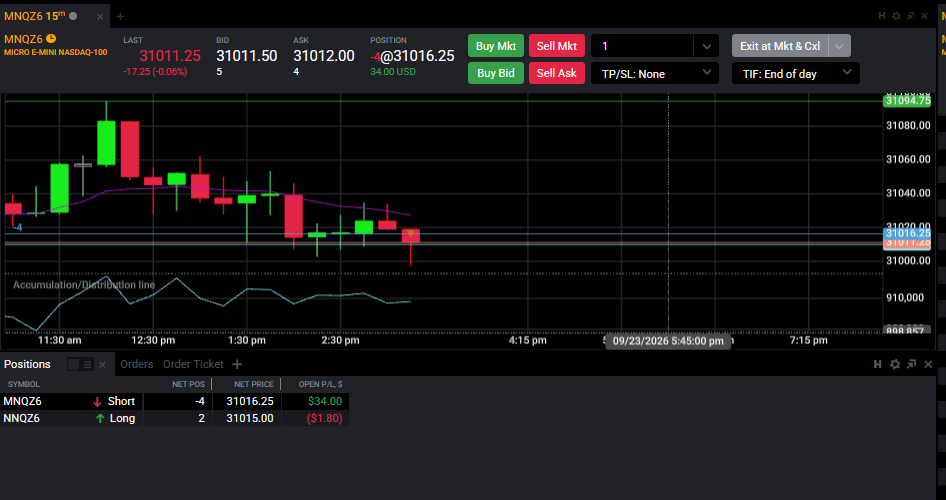Click the -17.25 (-0.06%) change text
Screen dimensions: 946x500
coord(155,72)
